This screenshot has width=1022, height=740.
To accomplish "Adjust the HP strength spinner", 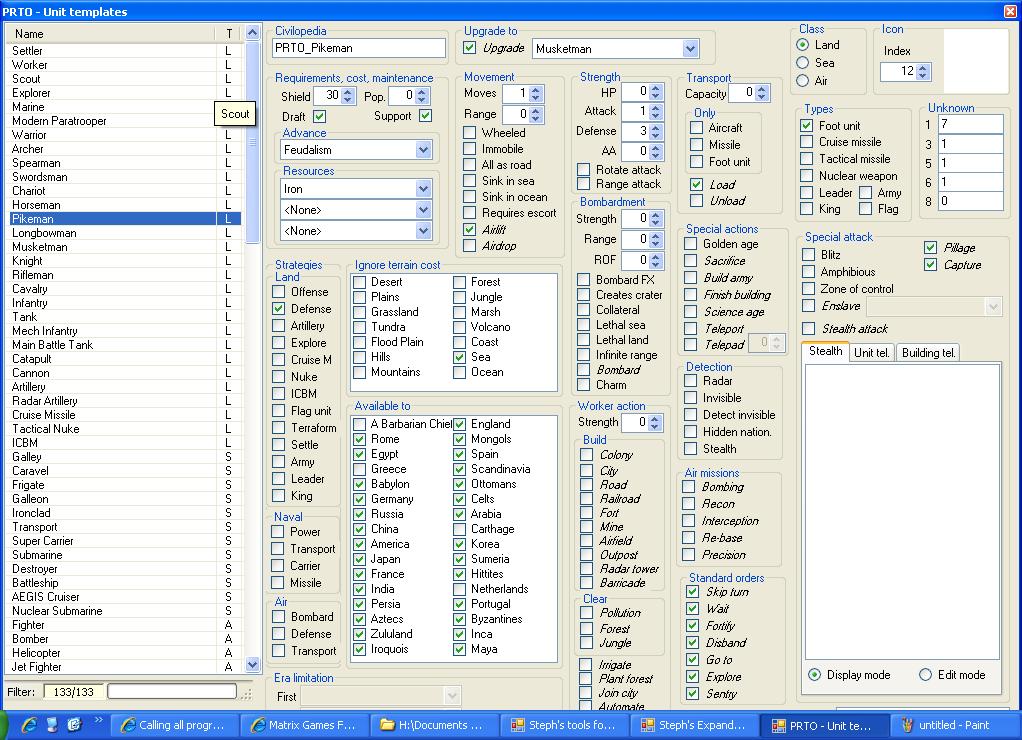I will click(656, 92).
